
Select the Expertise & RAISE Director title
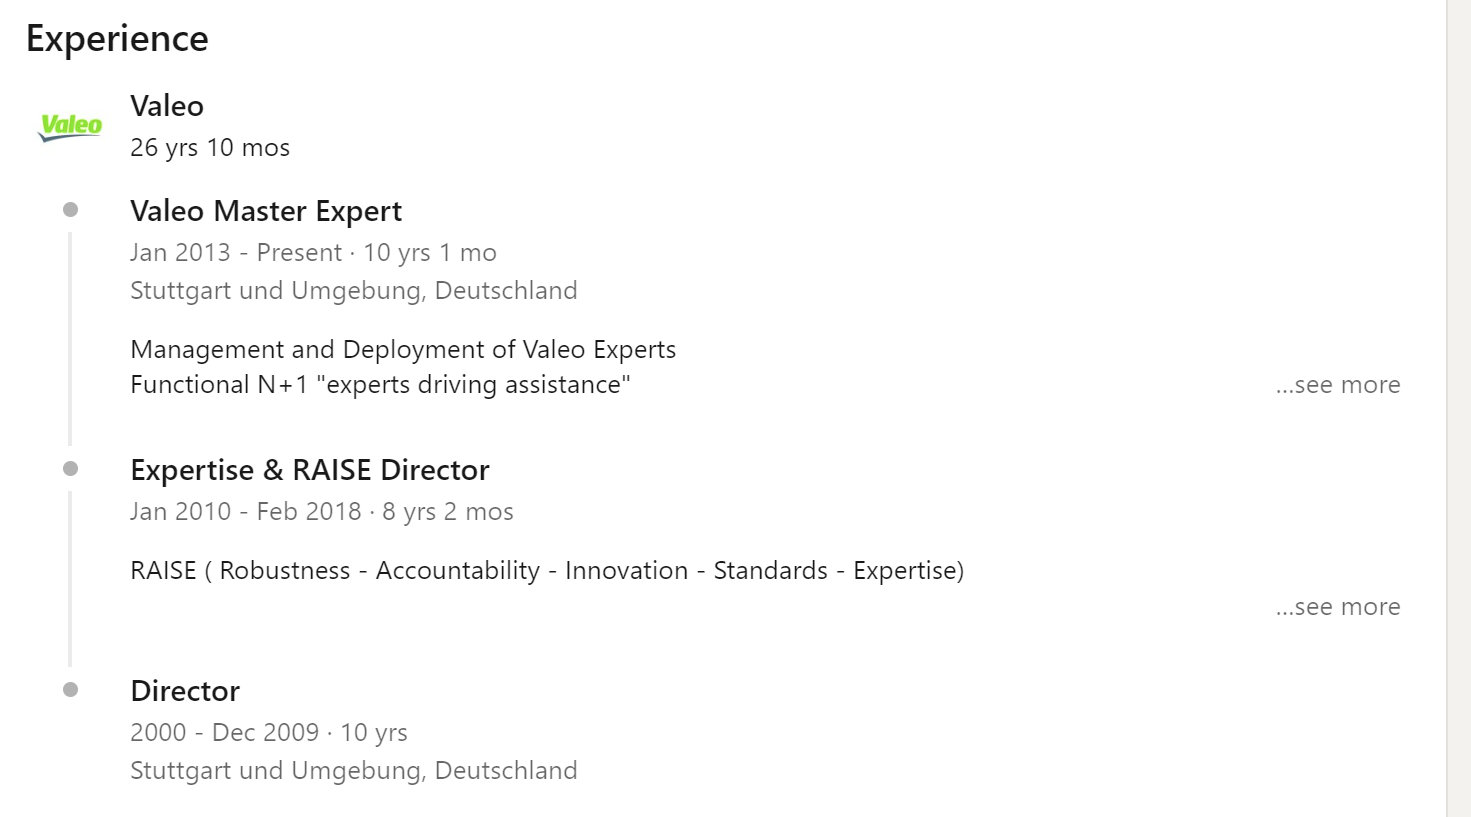click(310, 470)
